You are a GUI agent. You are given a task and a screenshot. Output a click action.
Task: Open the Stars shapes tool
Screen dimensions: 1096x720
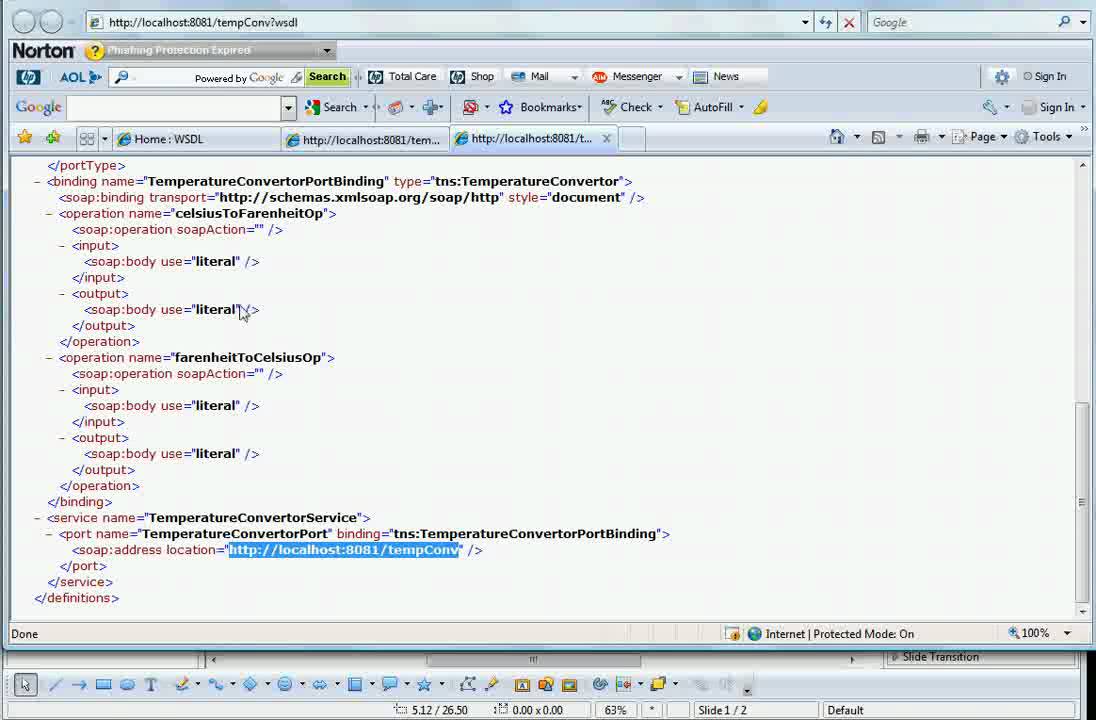coord(424,685)
